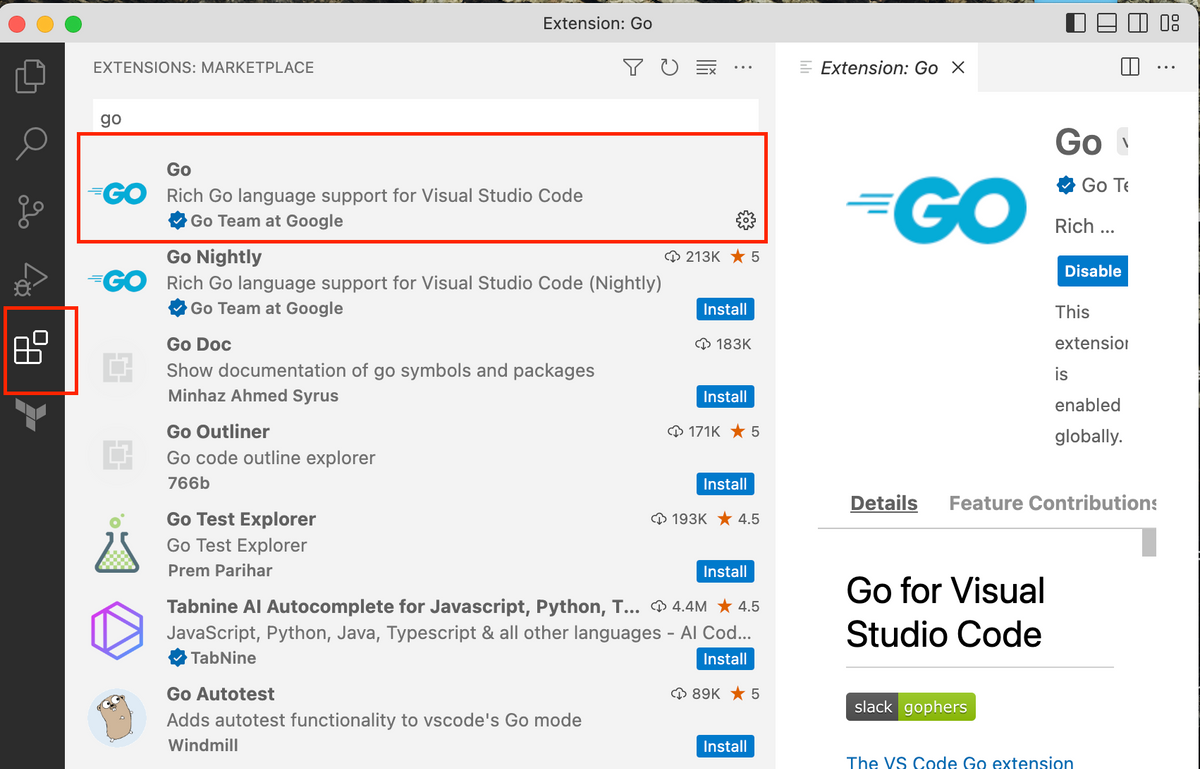Install the Go Nightly extension

(x=725, y=309)
